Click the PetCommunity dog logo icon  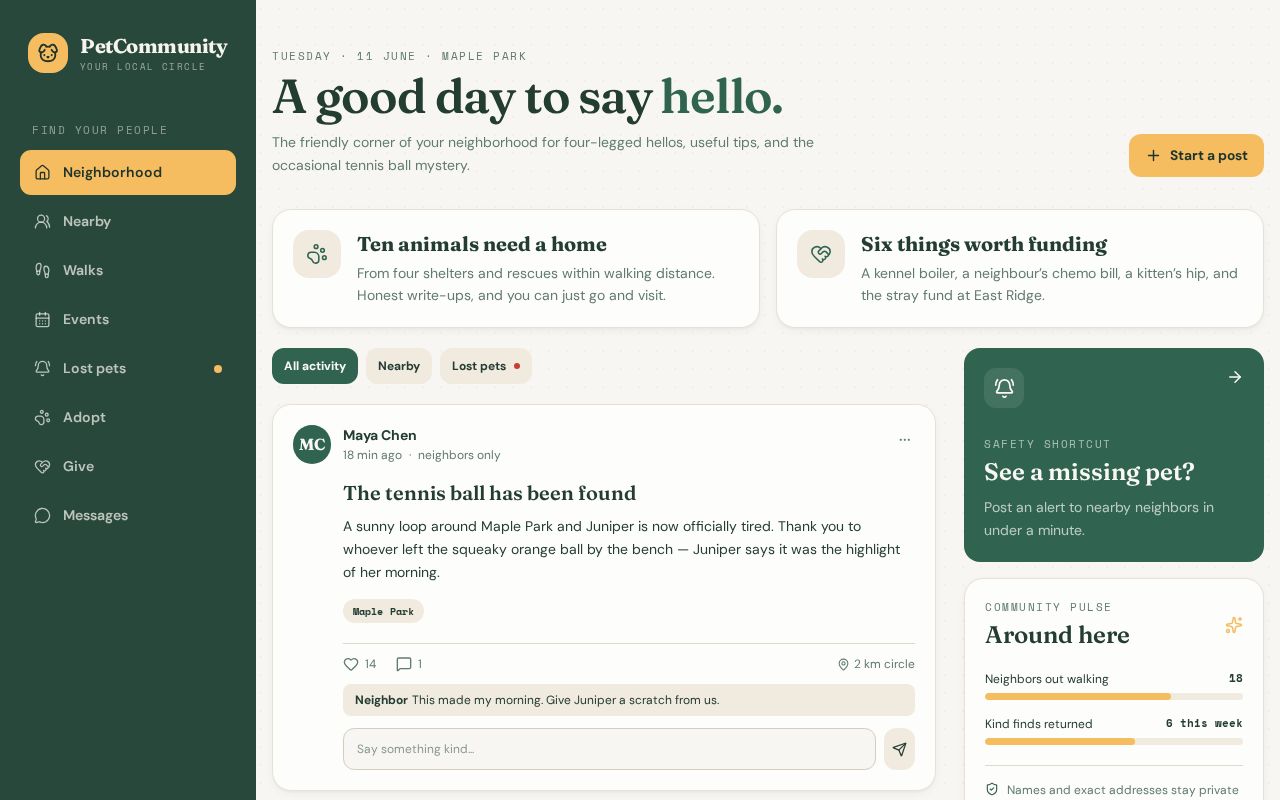(x=48, y=53)
